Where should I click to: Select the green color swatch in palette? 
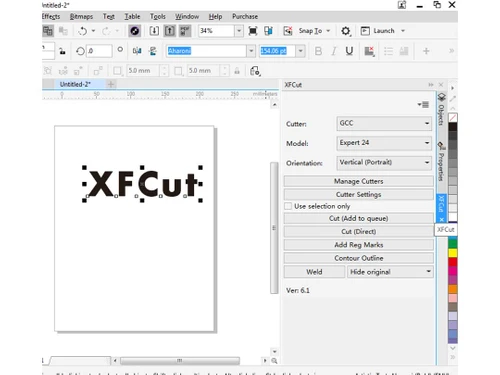click(x=453, y=243)
